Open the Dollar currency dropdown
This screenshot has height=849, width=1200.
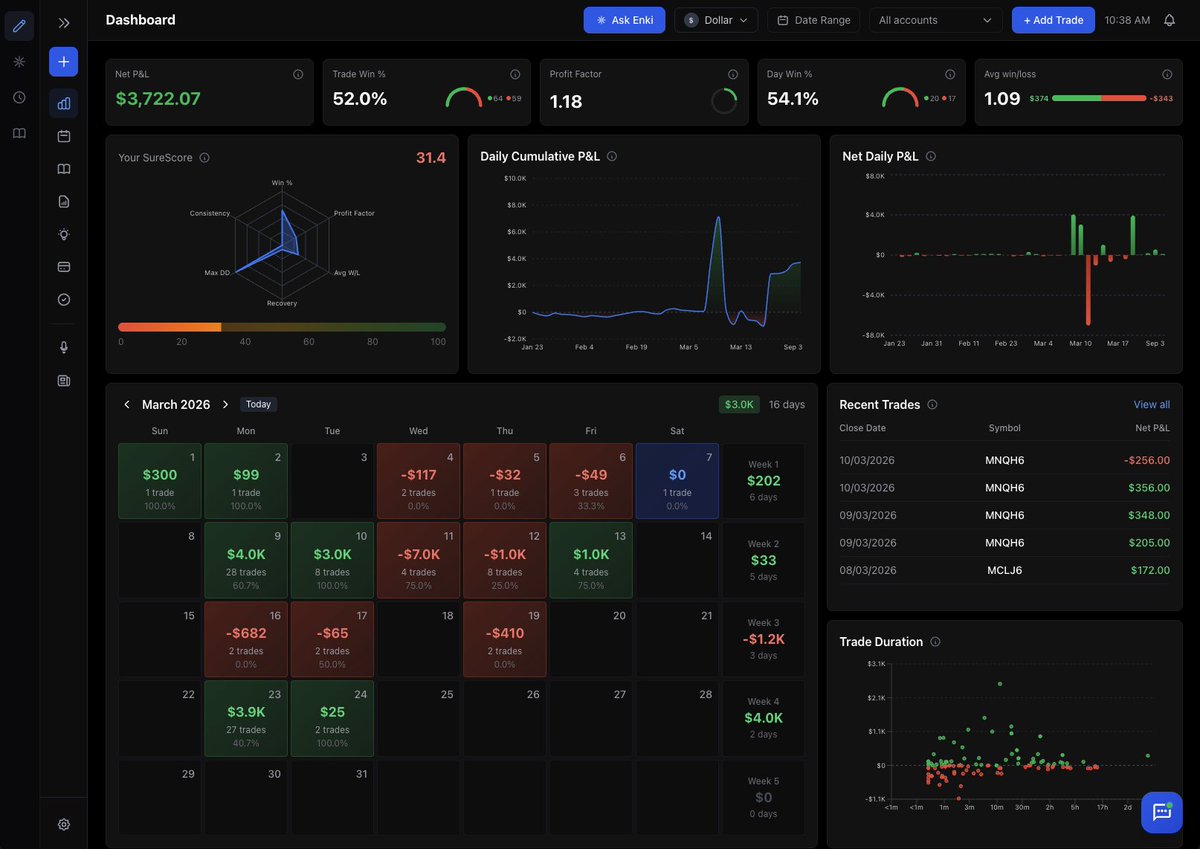coord(716,20)
